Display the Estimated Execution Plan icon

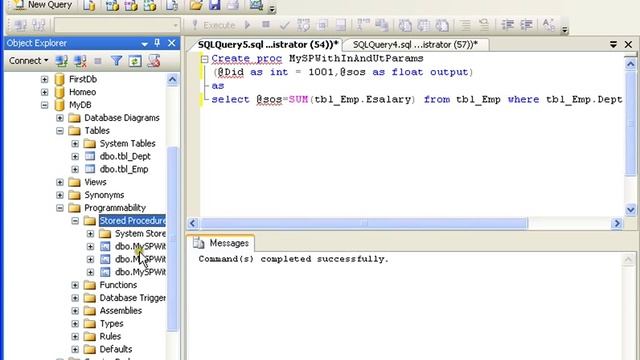303,25
